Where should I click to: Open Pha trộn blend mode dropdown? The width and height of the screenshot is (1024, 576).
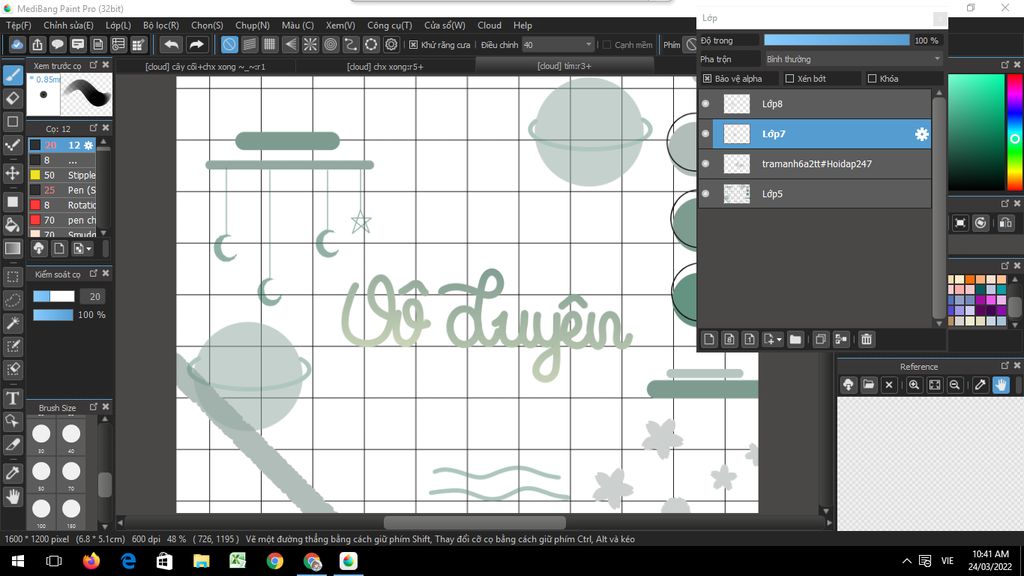(853, 59)
